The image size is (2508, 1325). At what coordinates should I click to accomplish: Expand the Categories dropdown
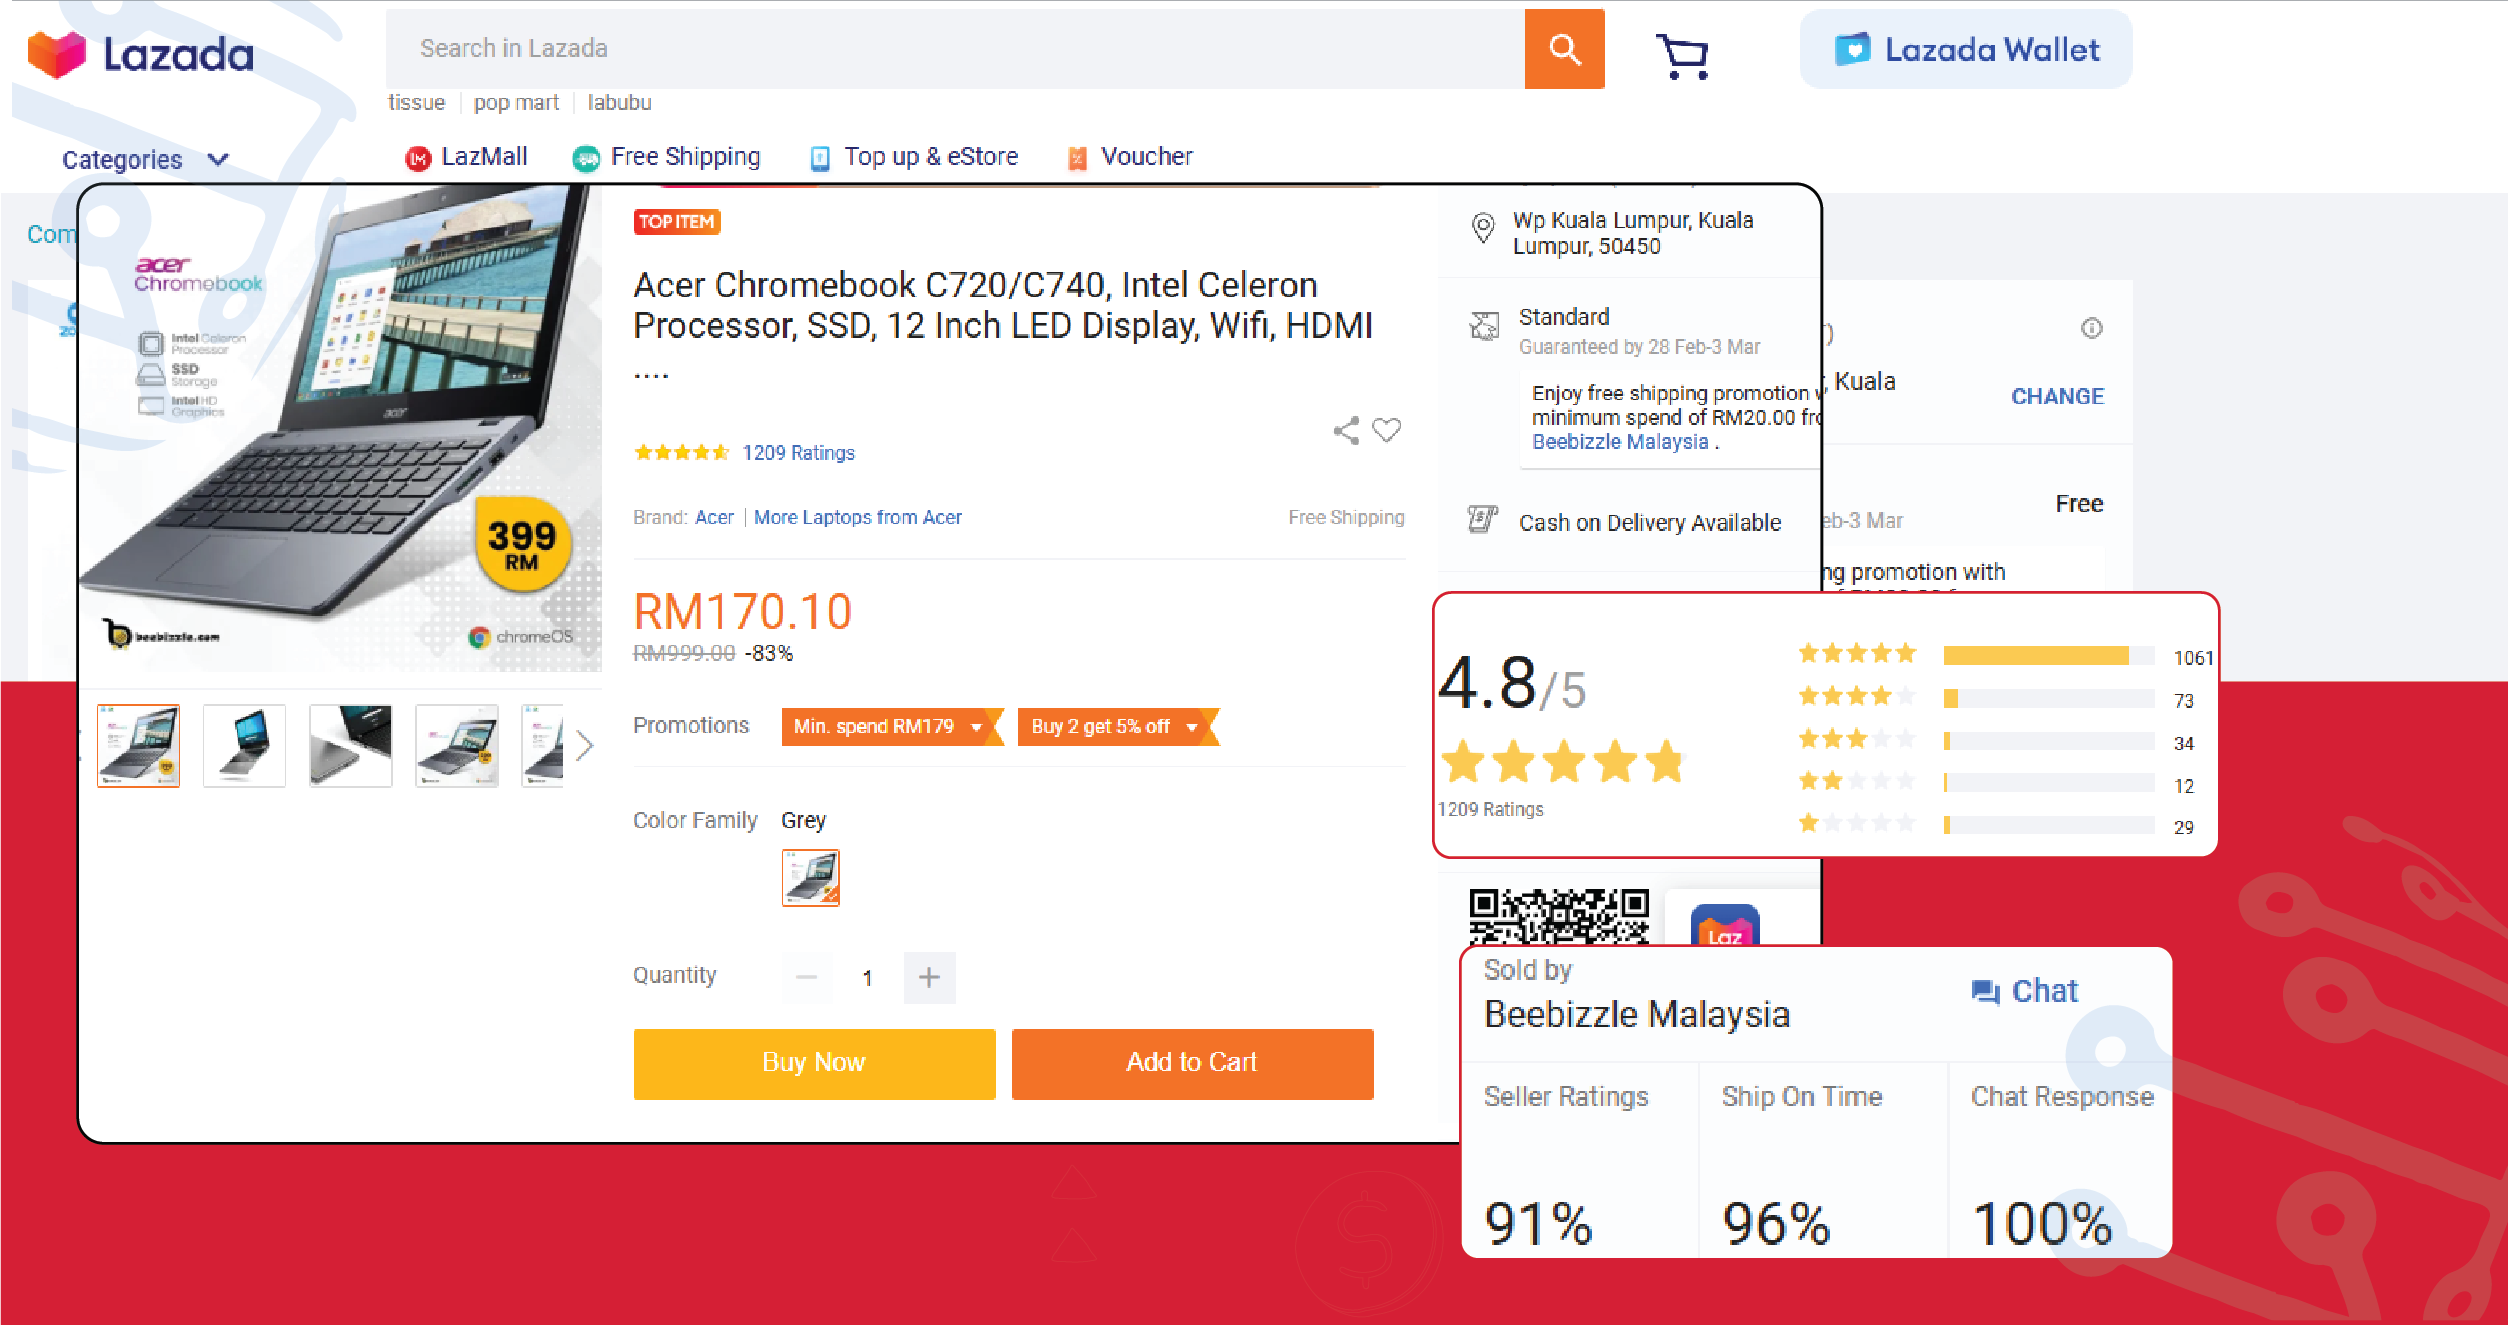pyautogui.click(x=146, y=160)
